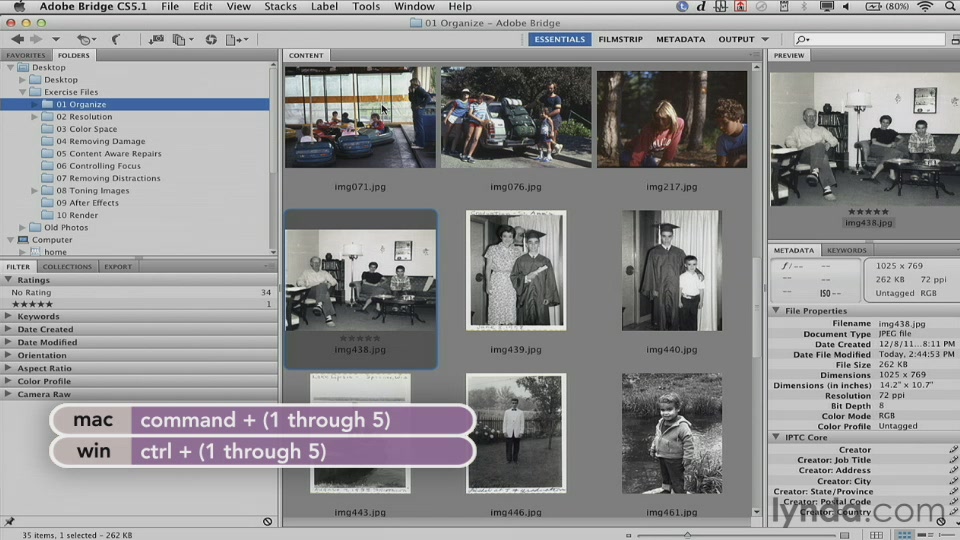This screenshot has width=960, height=540.
Task: Open the Folders tab
Action: click(73, 55)
